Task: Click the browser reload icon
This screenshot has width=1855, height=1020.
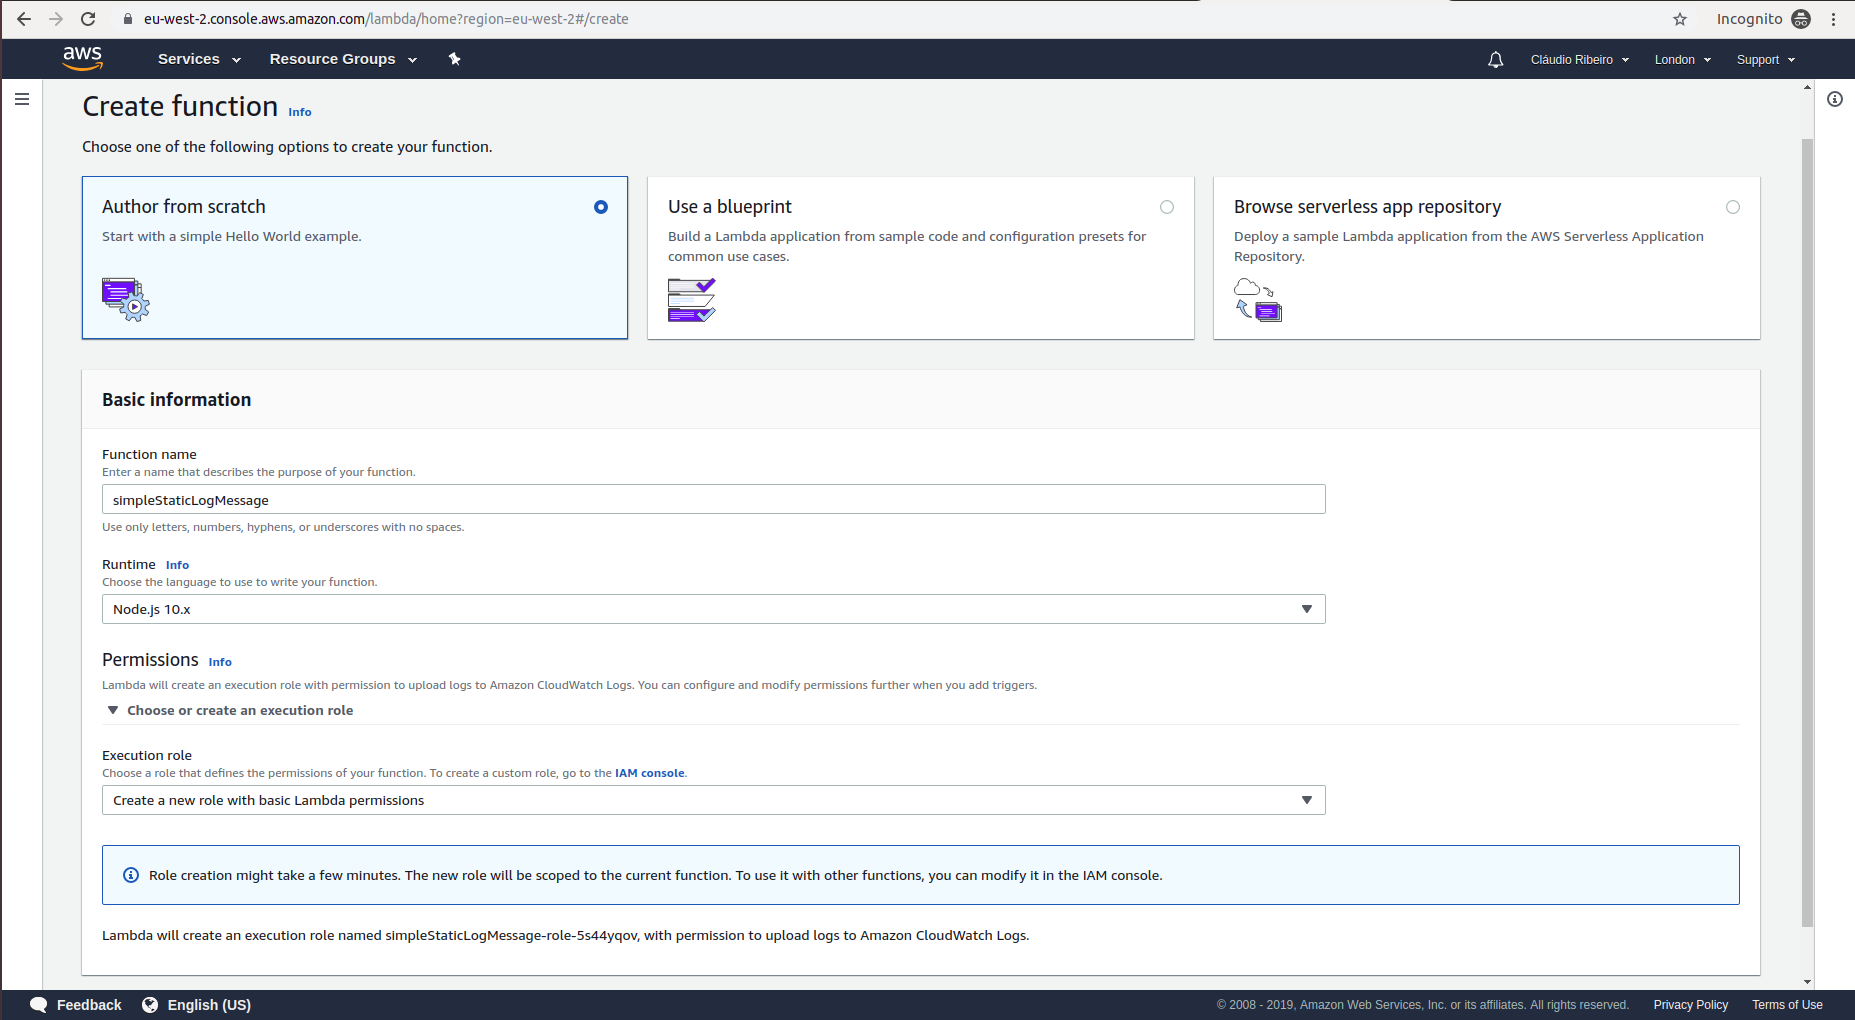Action: pyautogui.click(x=89, y=18)
